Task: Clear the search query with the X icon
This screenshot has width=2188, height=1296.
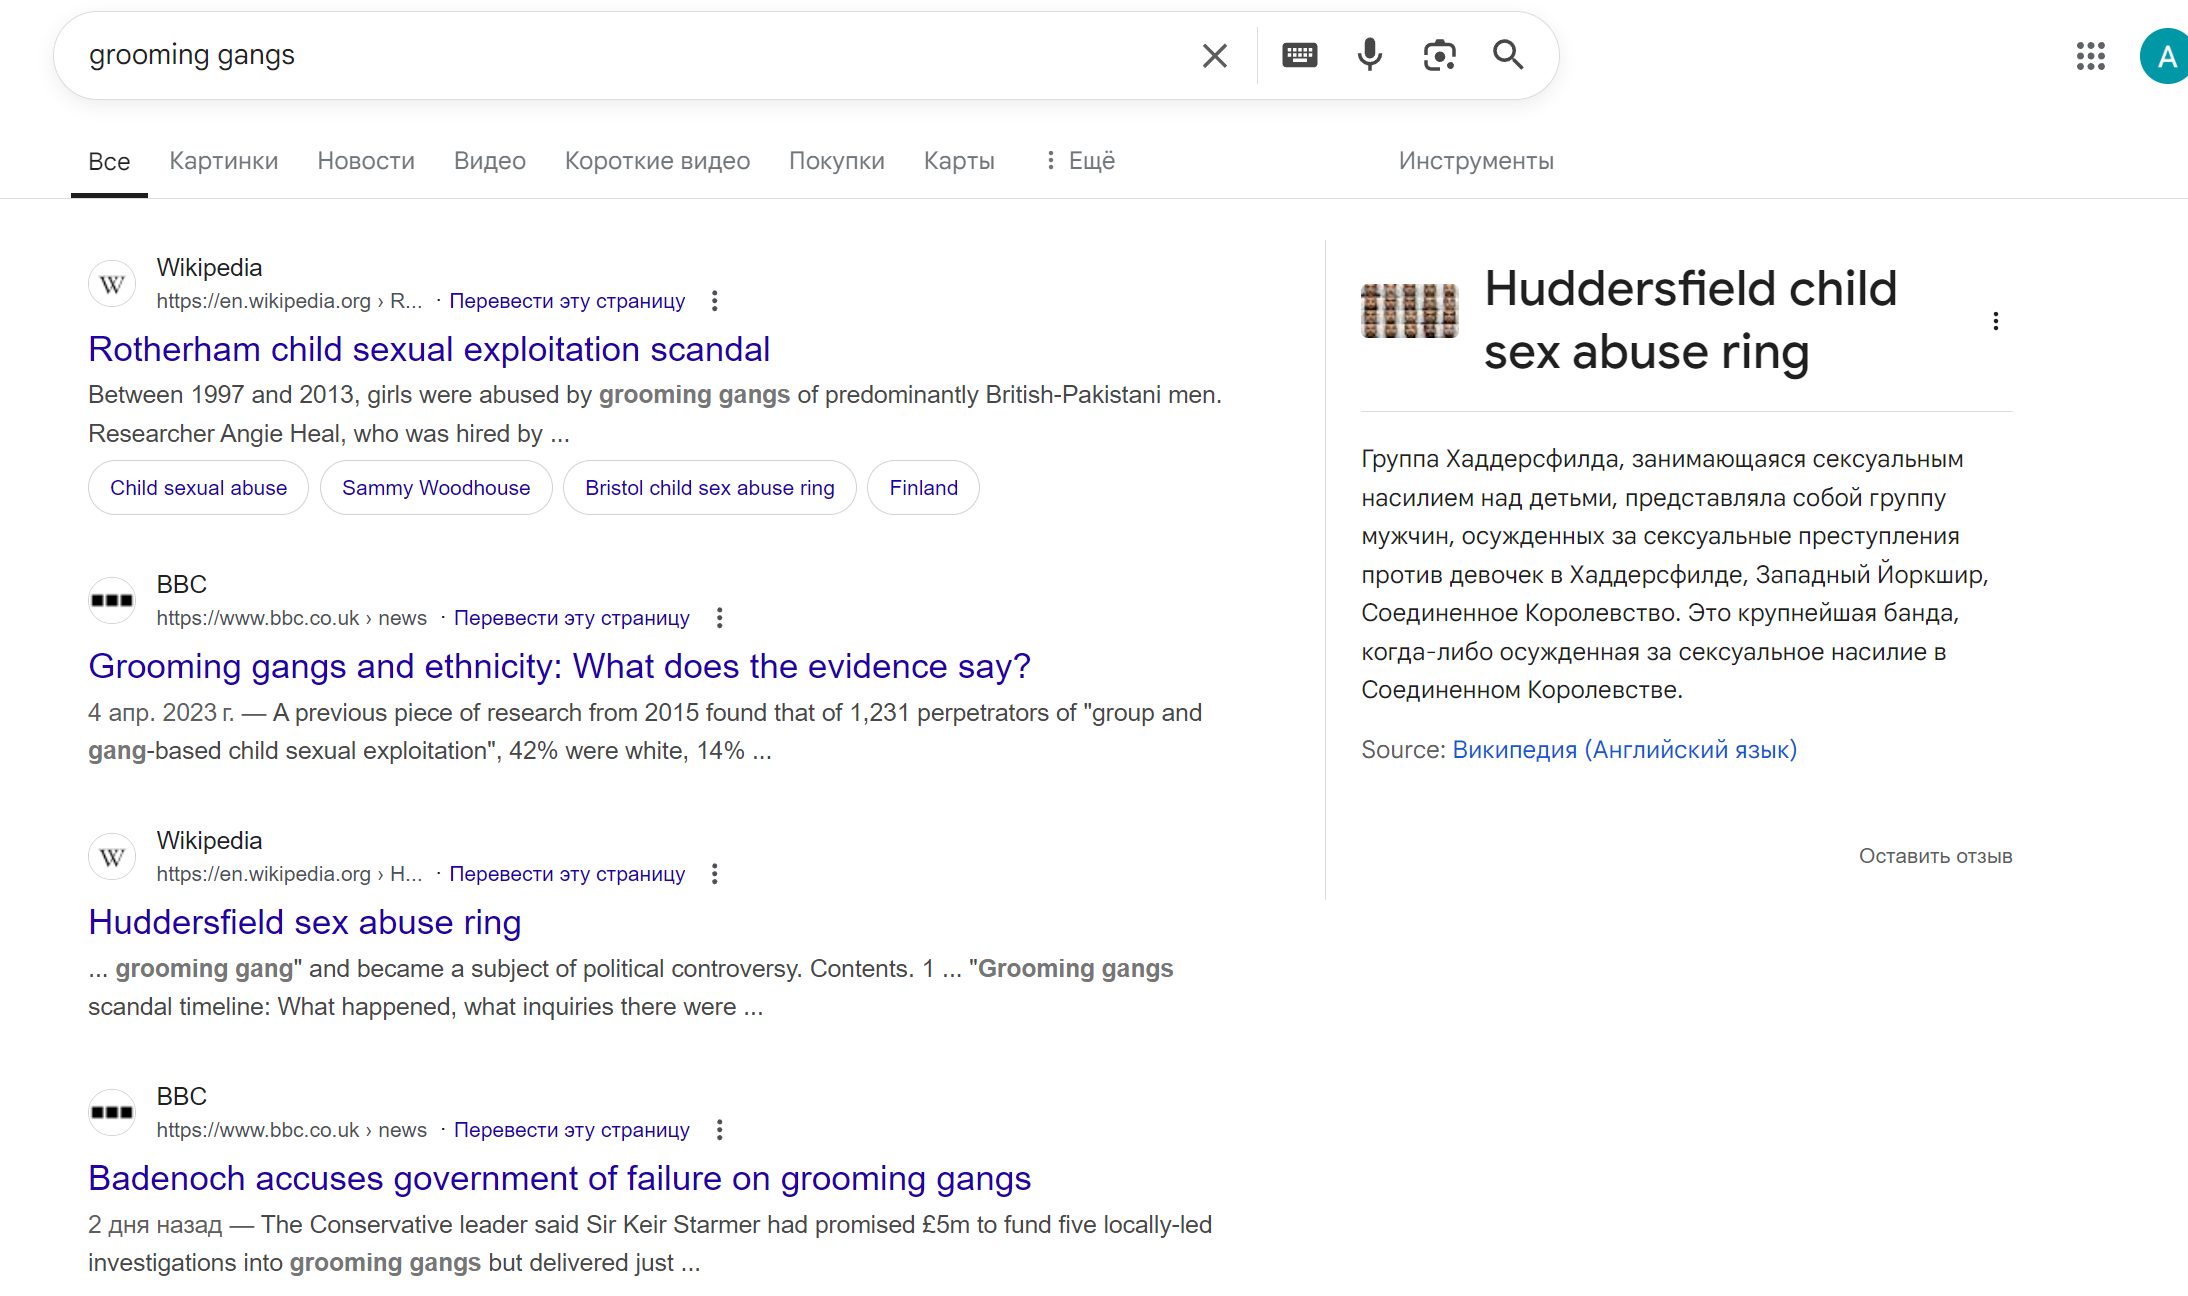Action: pyautogui.click(x=1214, y=56)
